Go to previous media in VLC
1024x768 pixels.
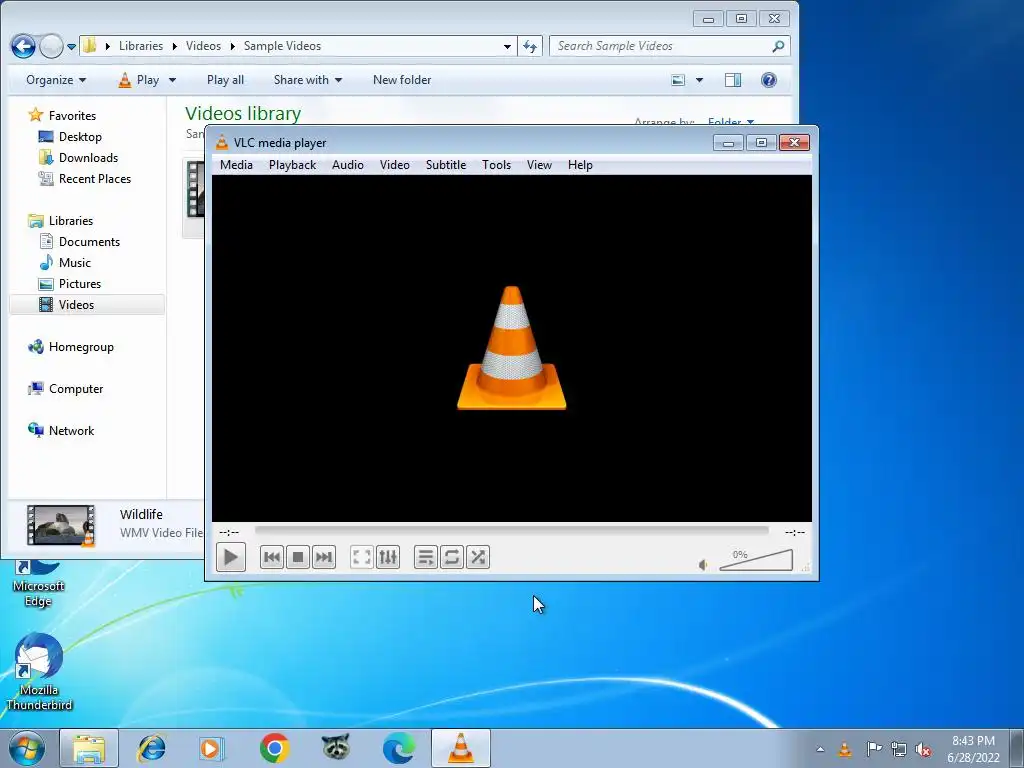(272, 557)
